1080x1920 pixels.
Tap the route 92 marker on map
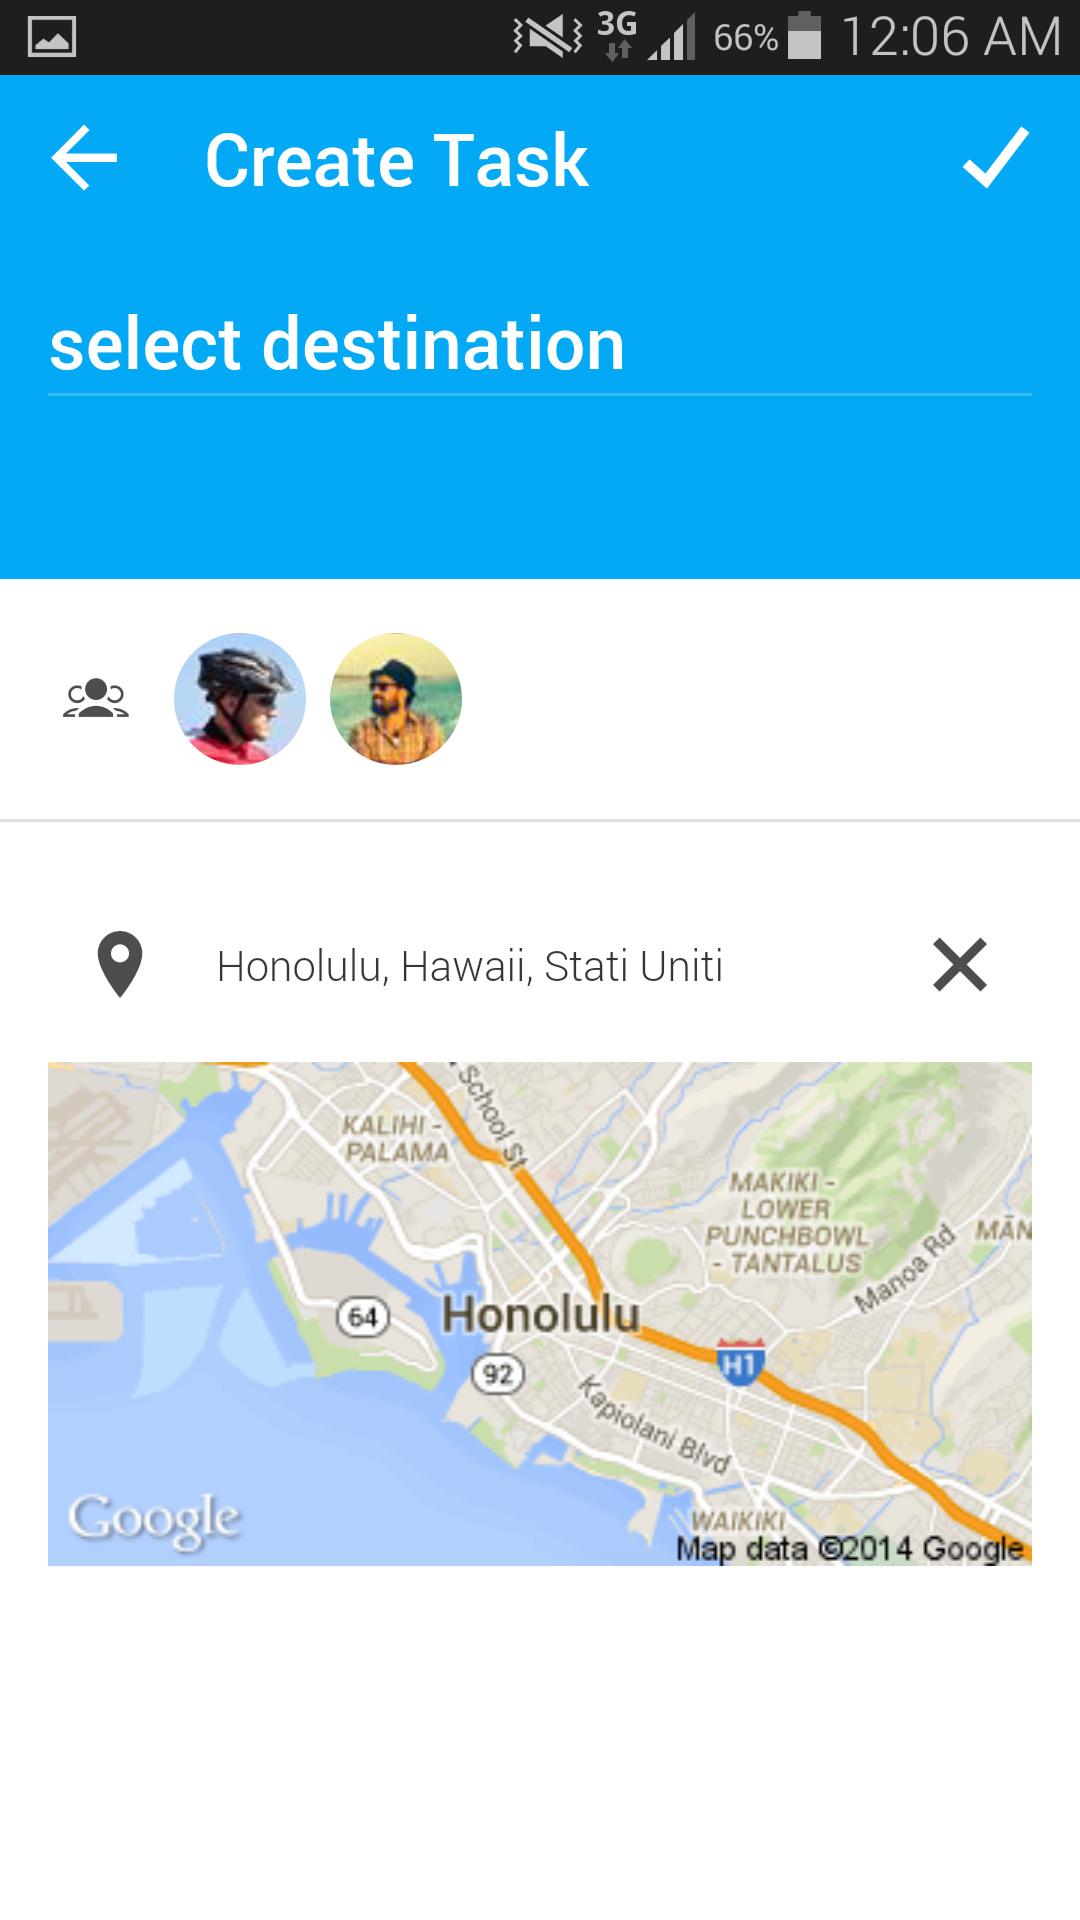coord(498,1374)
